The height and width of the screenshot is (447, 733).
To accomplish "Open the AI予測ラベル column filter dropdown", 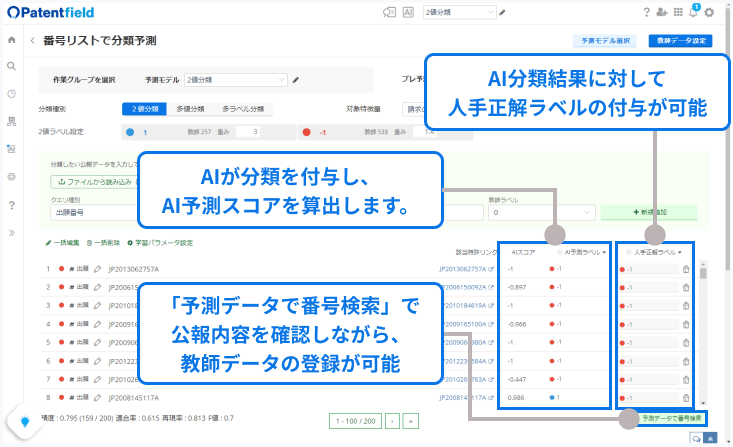I will coord(604,252).
